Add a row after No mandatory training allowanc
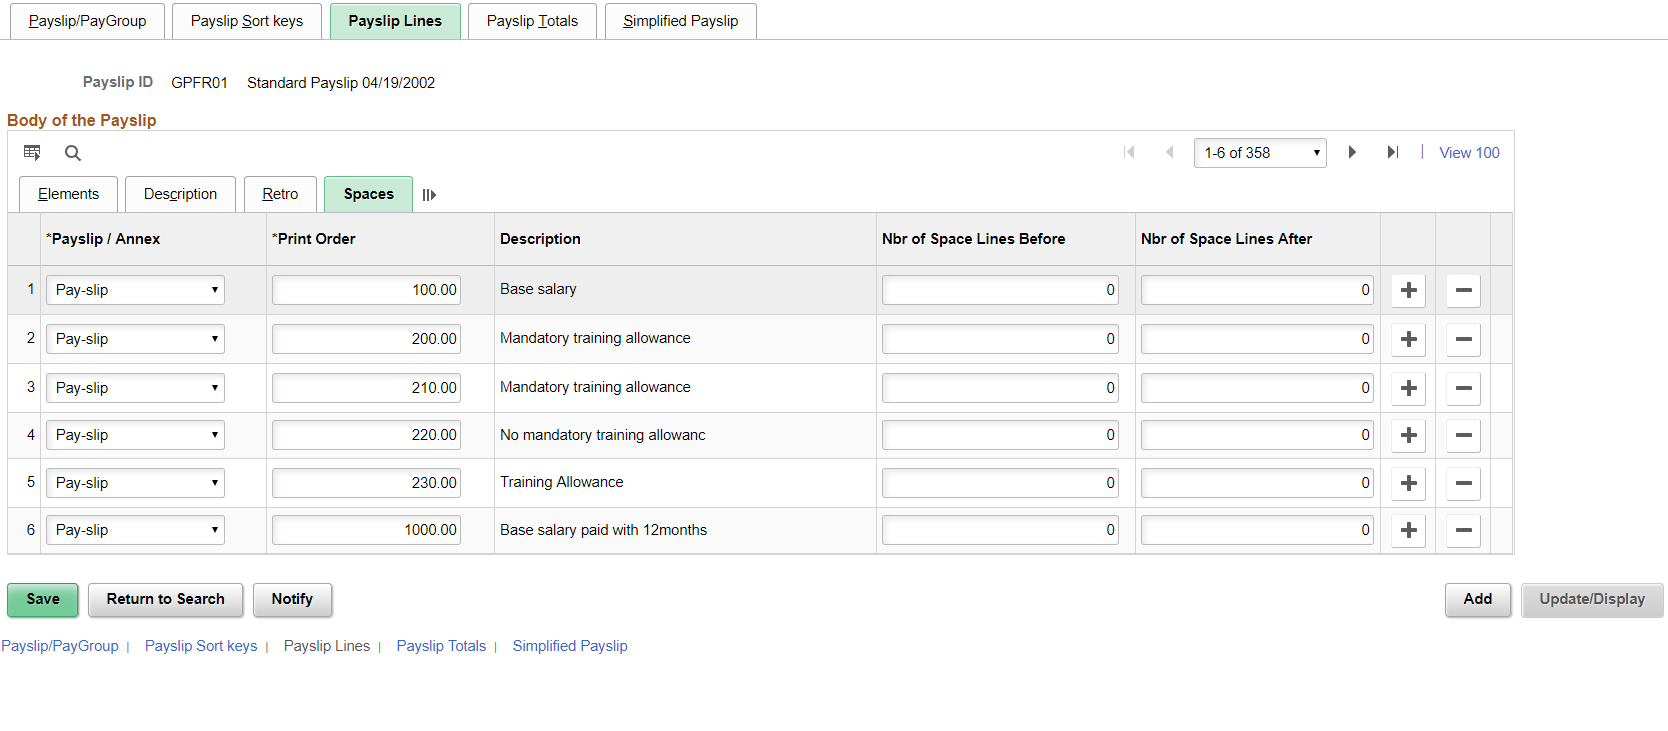1668x731 pixels. (1408, 435)
